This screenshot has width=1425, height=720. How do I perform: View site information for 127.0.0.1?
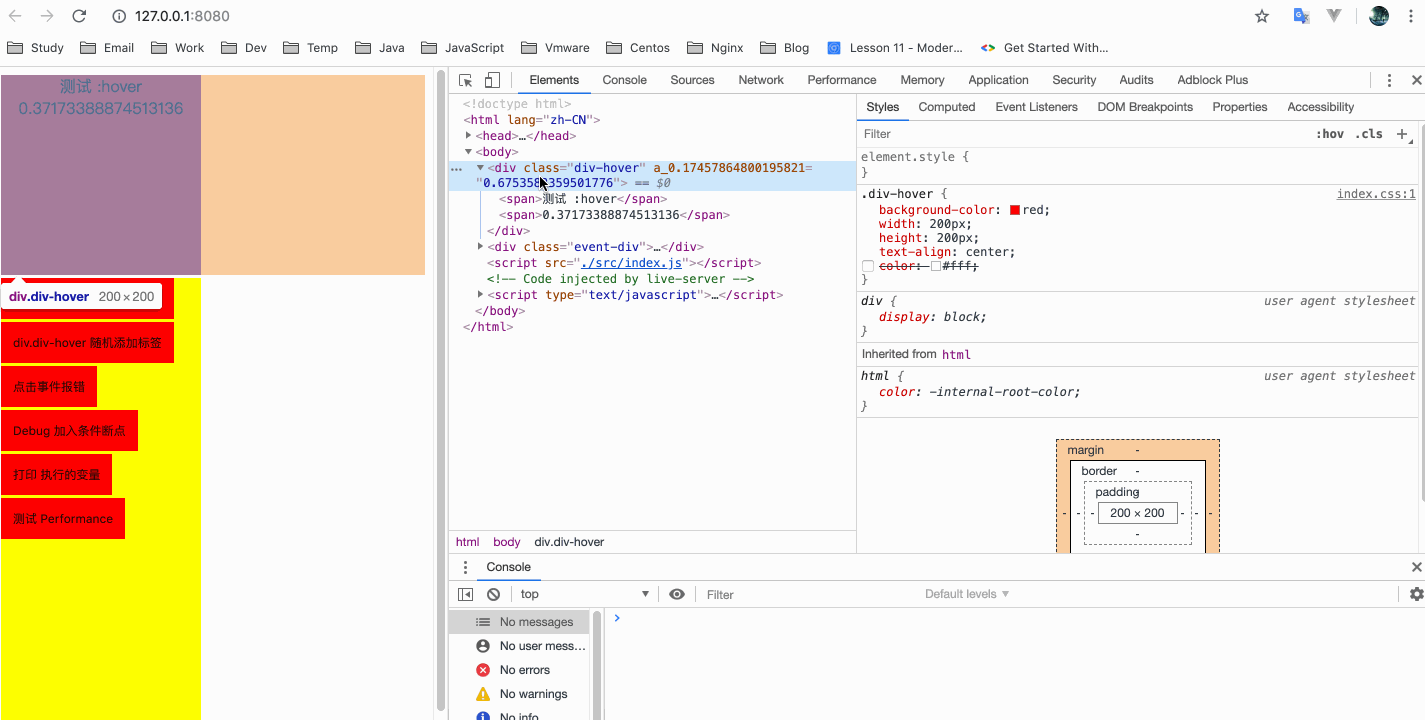[118, 16]
